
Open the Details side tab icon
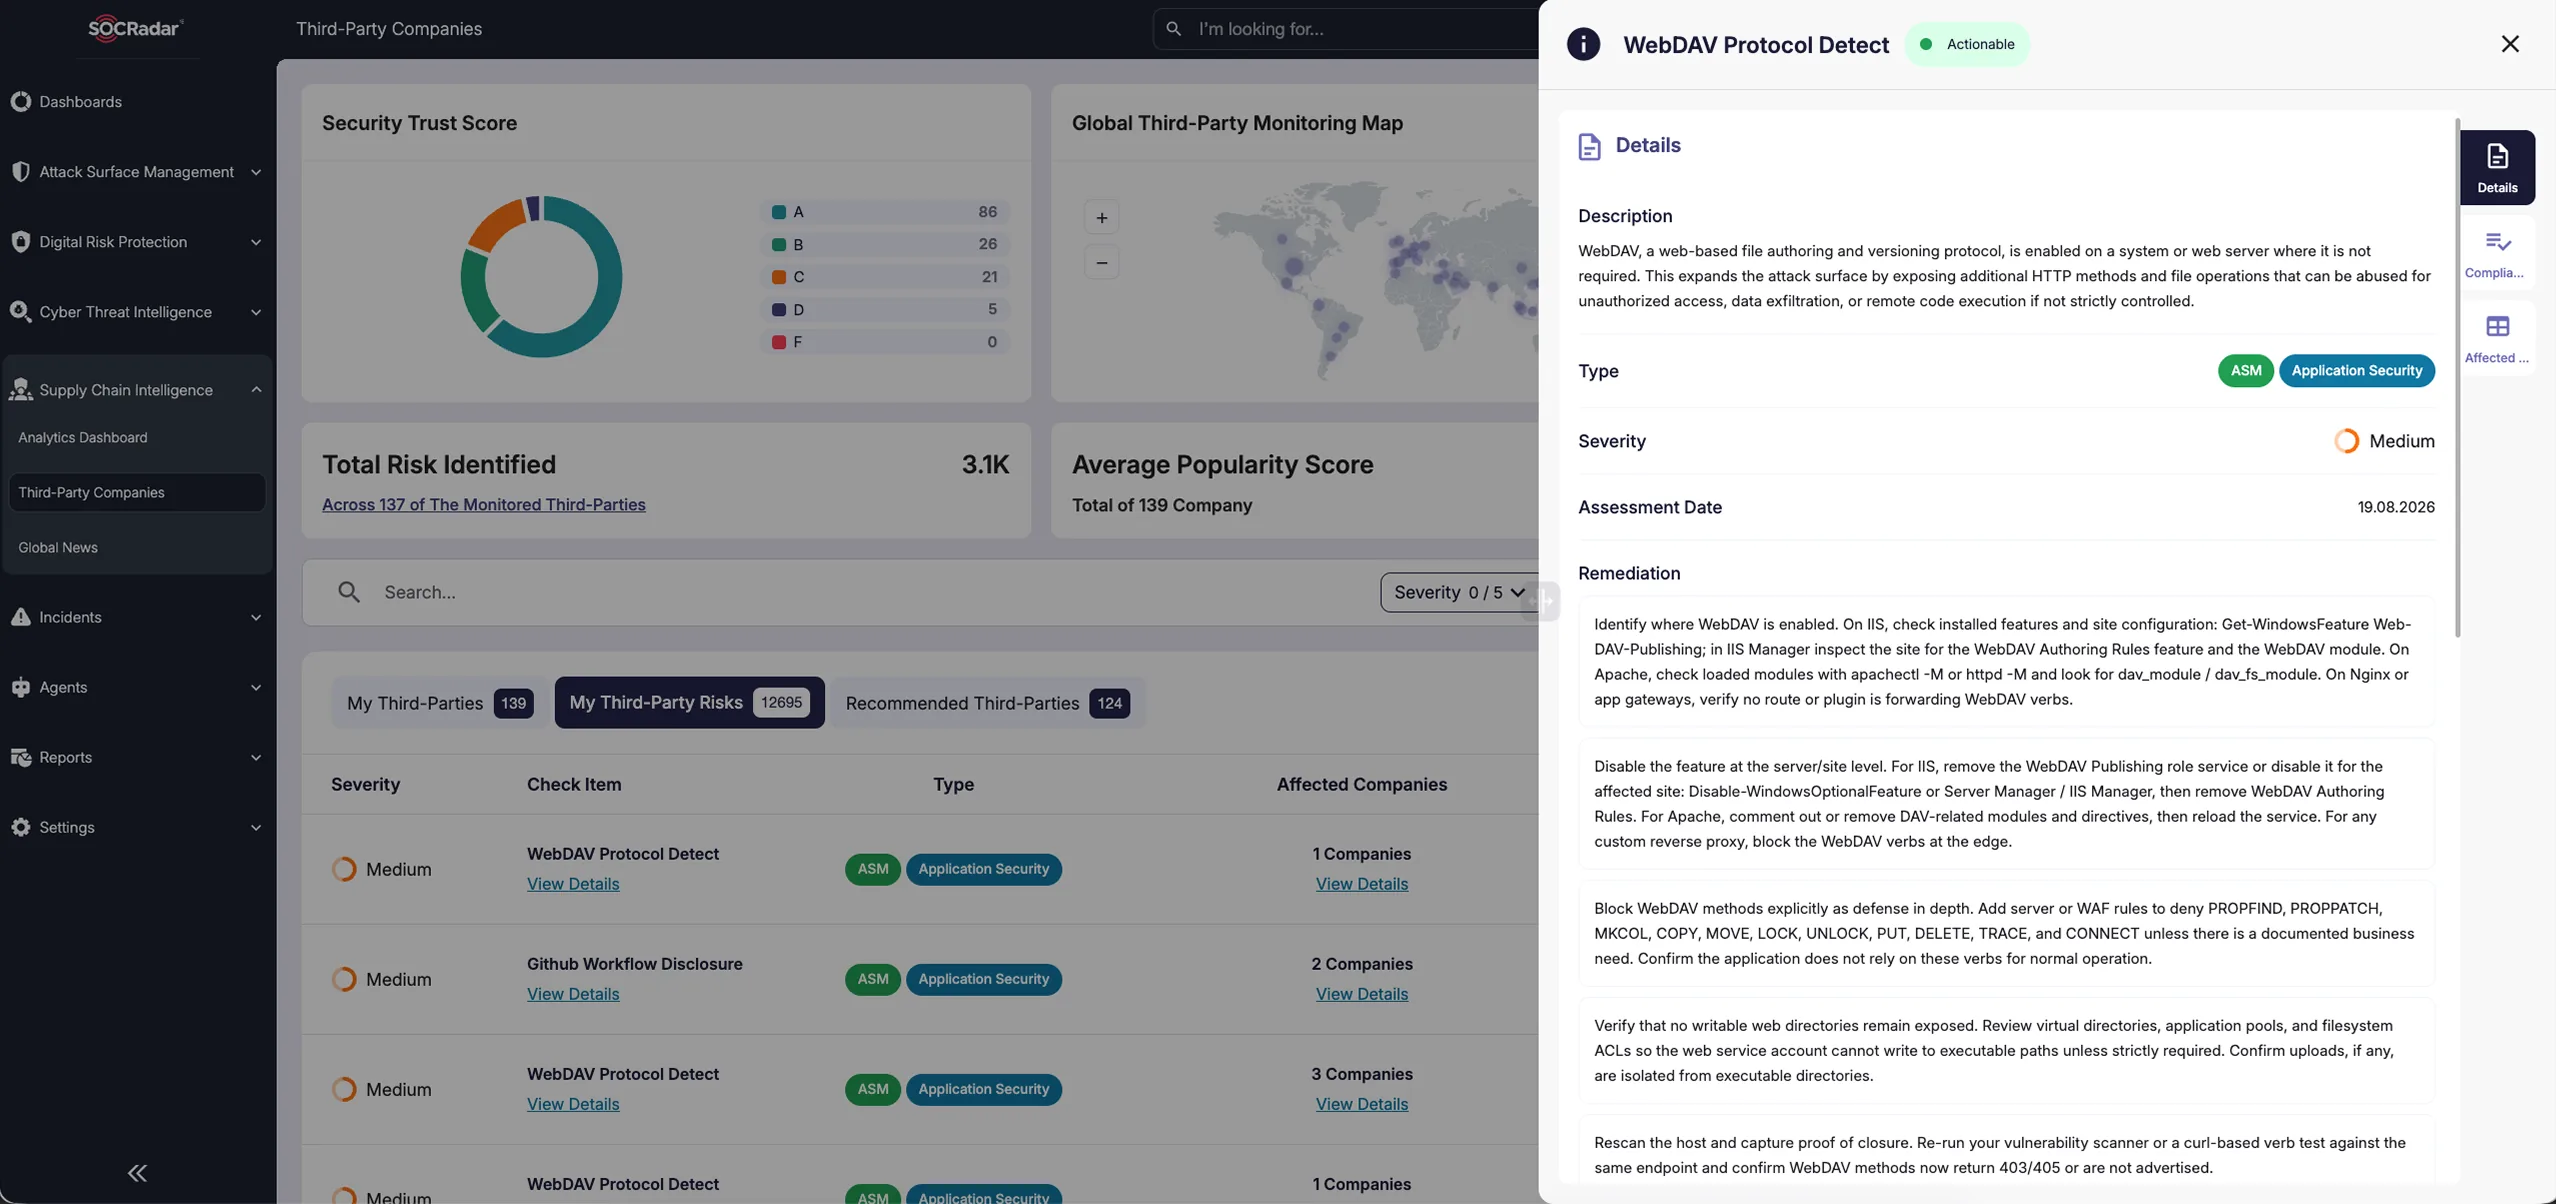[x=2497, y=167]
